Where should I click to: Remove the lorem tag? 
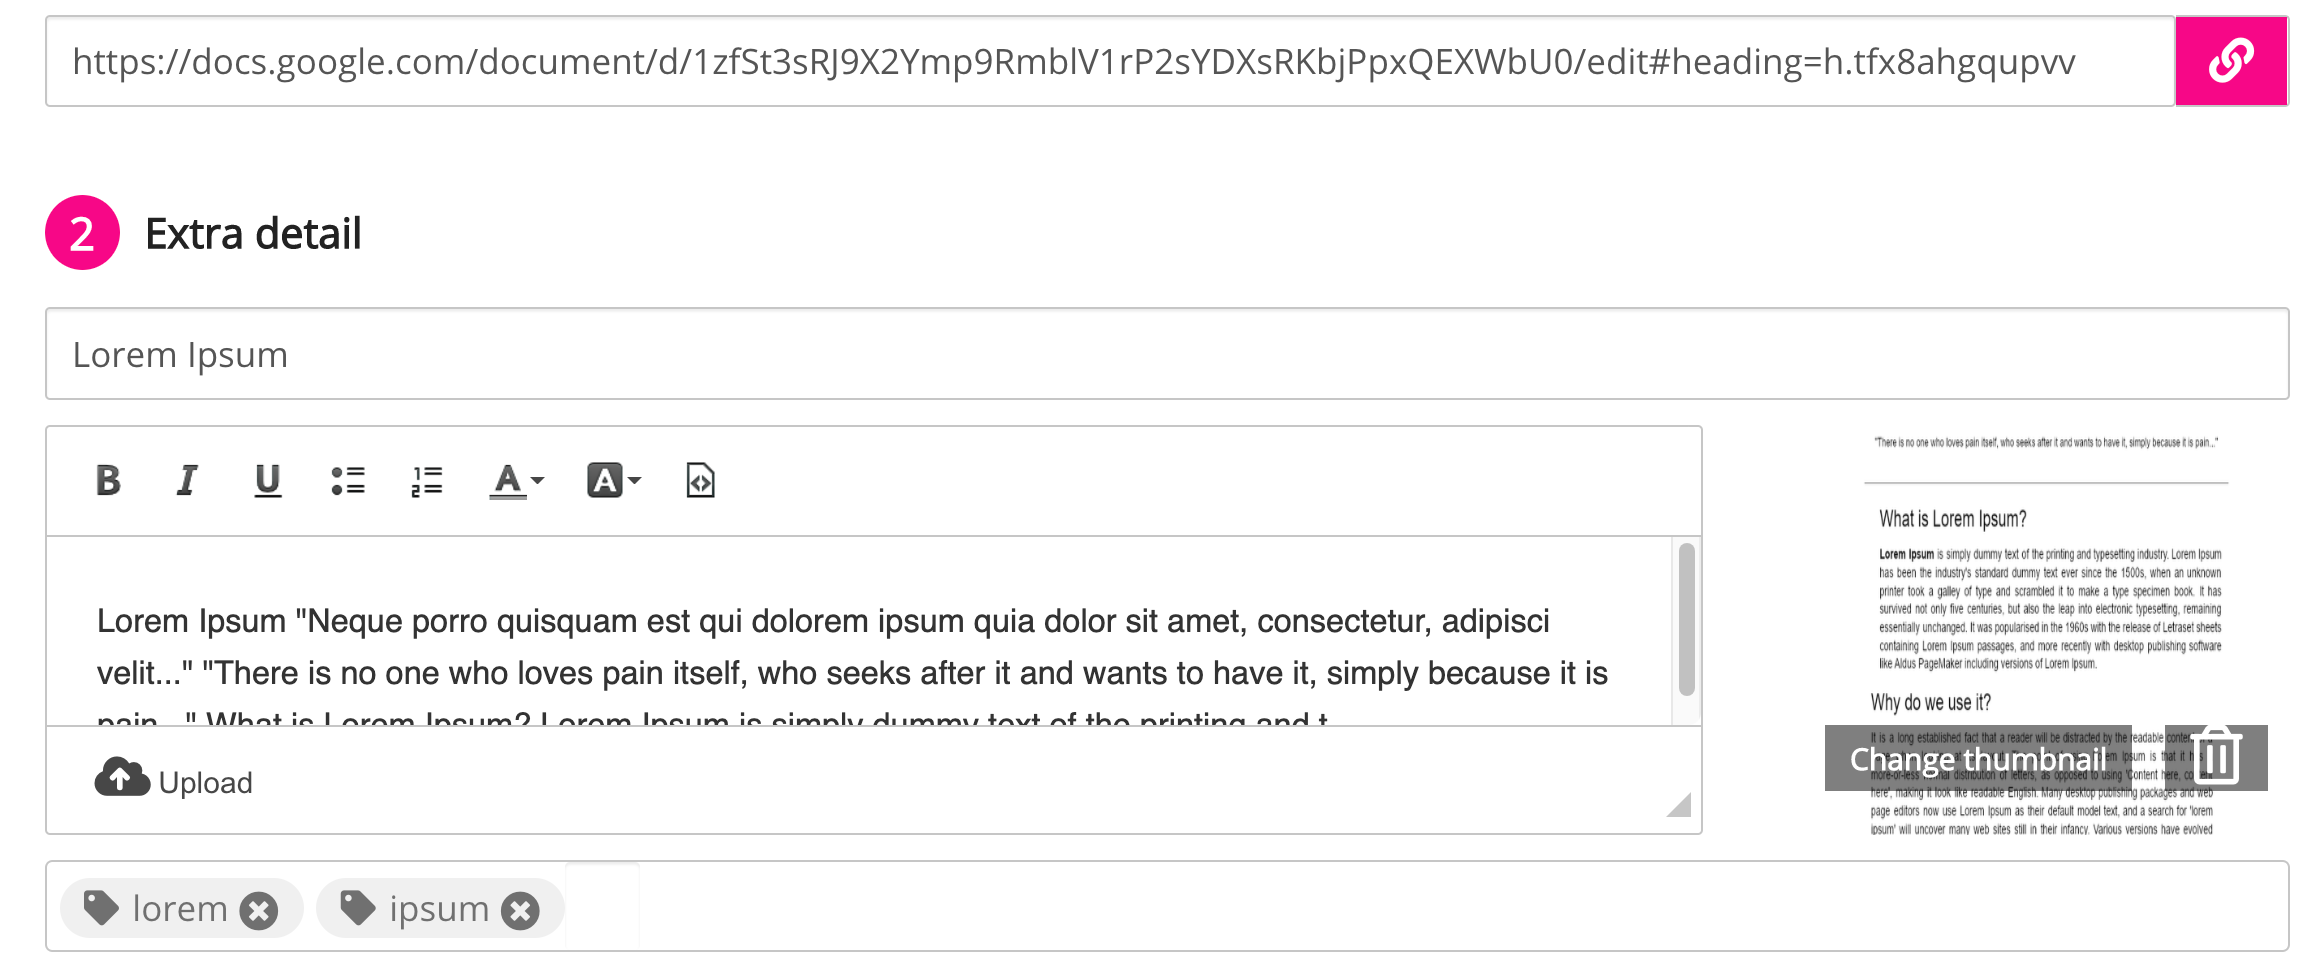(259, 910)
